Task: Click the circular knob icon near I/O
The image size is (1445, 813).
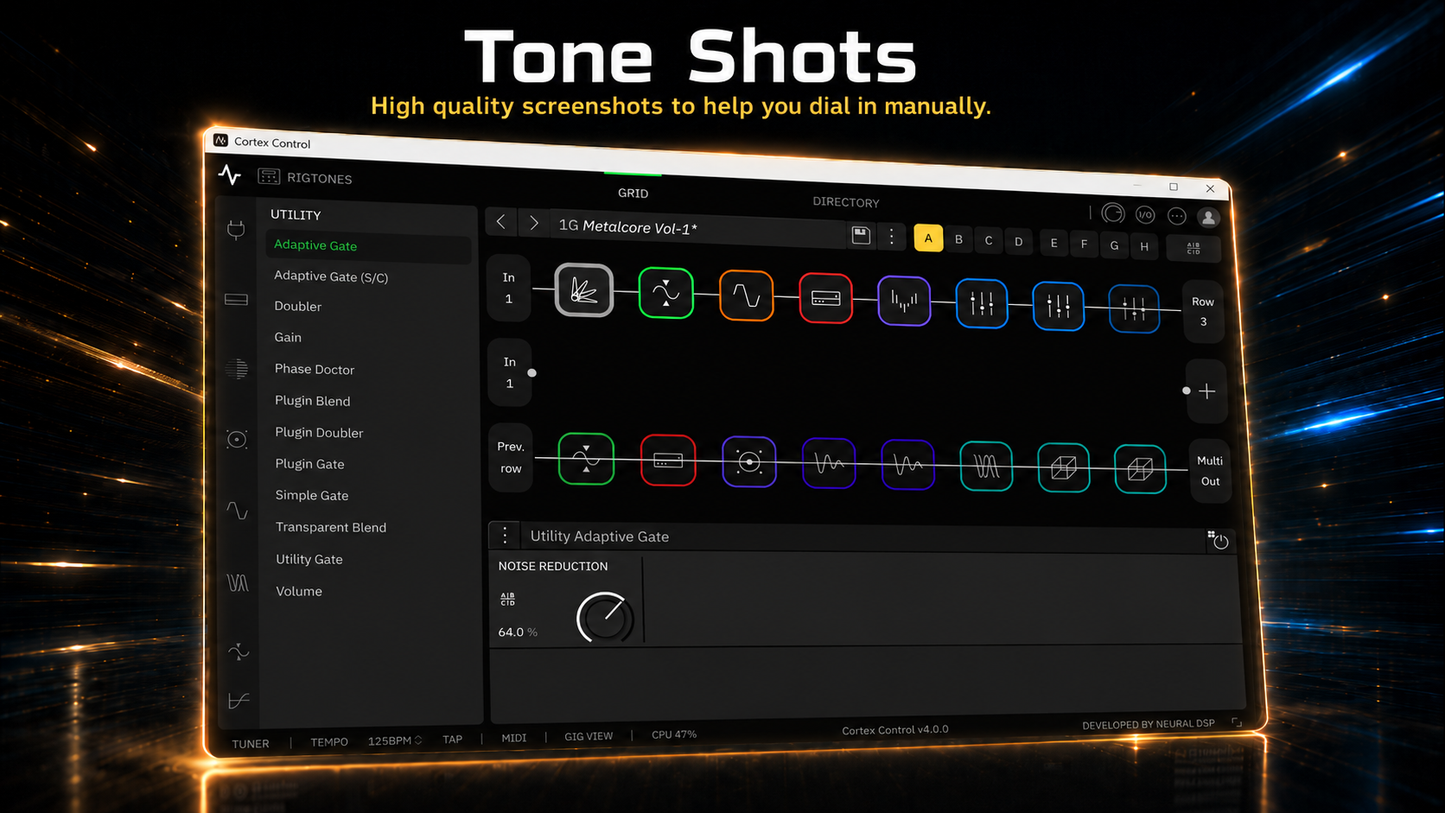Action: pyautogui.click(x=1112, y=213)
